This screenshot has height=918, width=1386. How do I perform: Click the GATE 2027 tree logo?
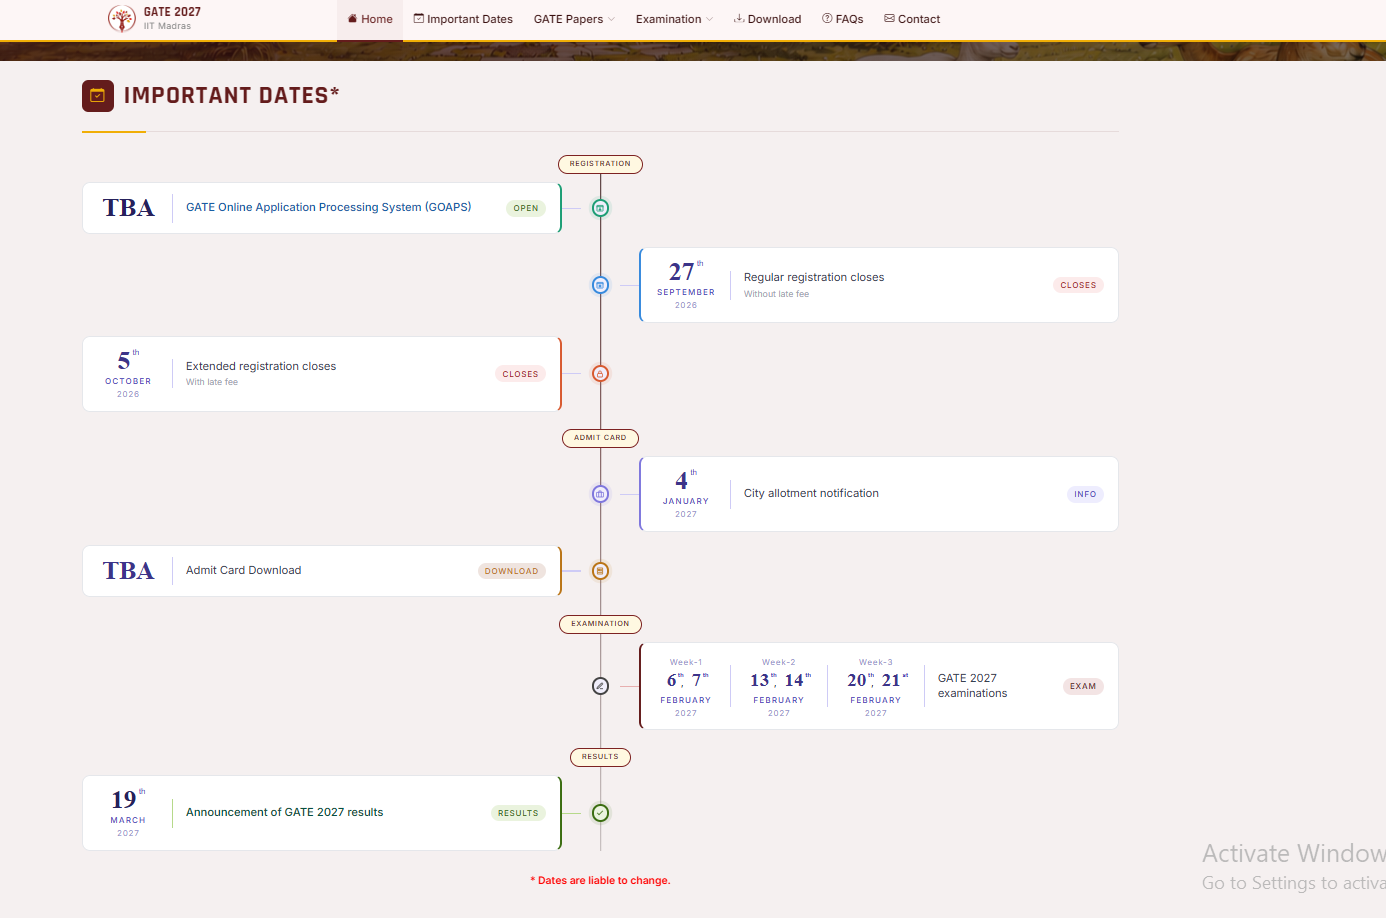click(x=121, y=18)
